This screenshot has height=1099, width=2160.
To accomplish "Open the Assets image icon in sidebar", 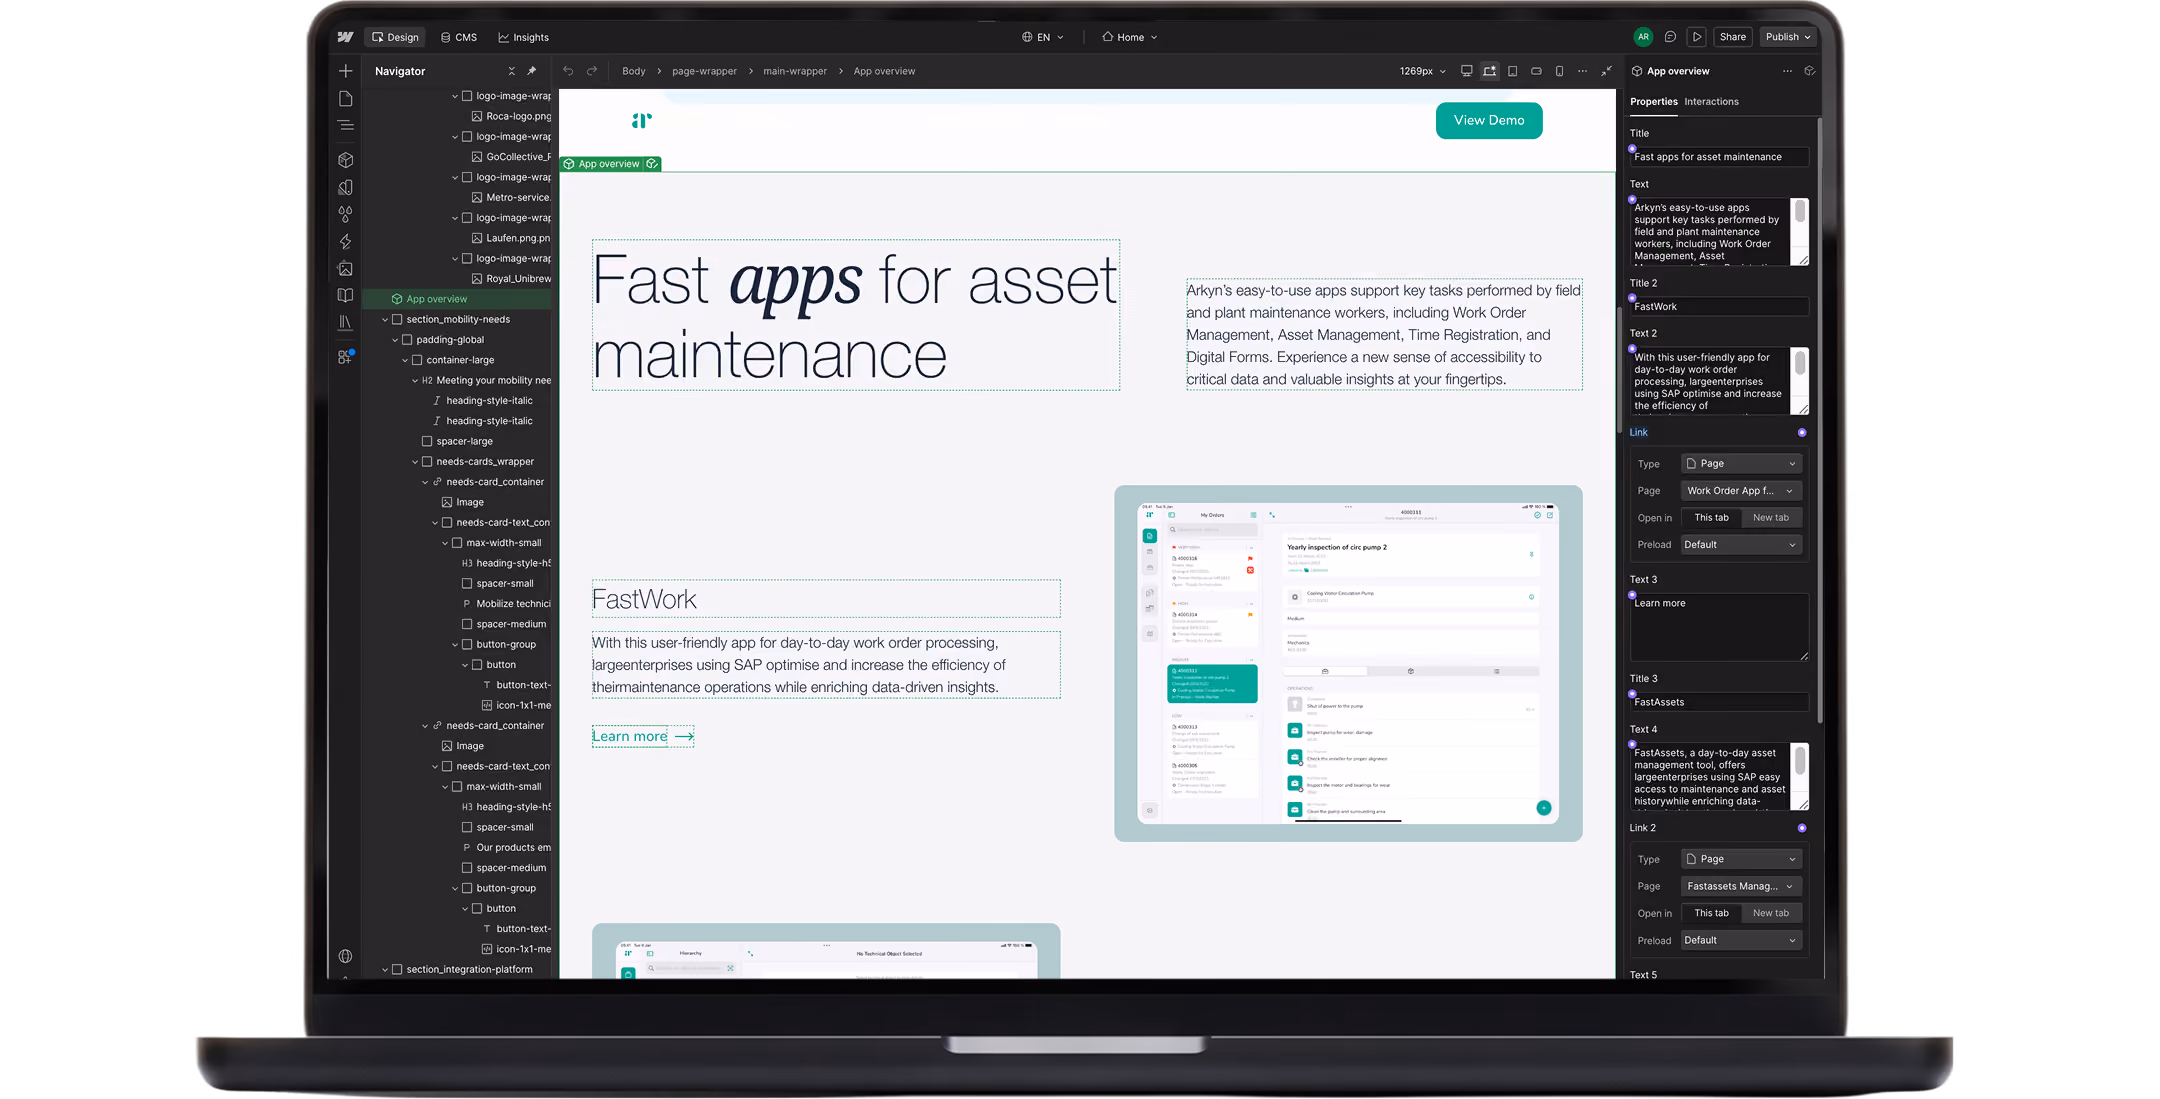I will tap(346, 268).
